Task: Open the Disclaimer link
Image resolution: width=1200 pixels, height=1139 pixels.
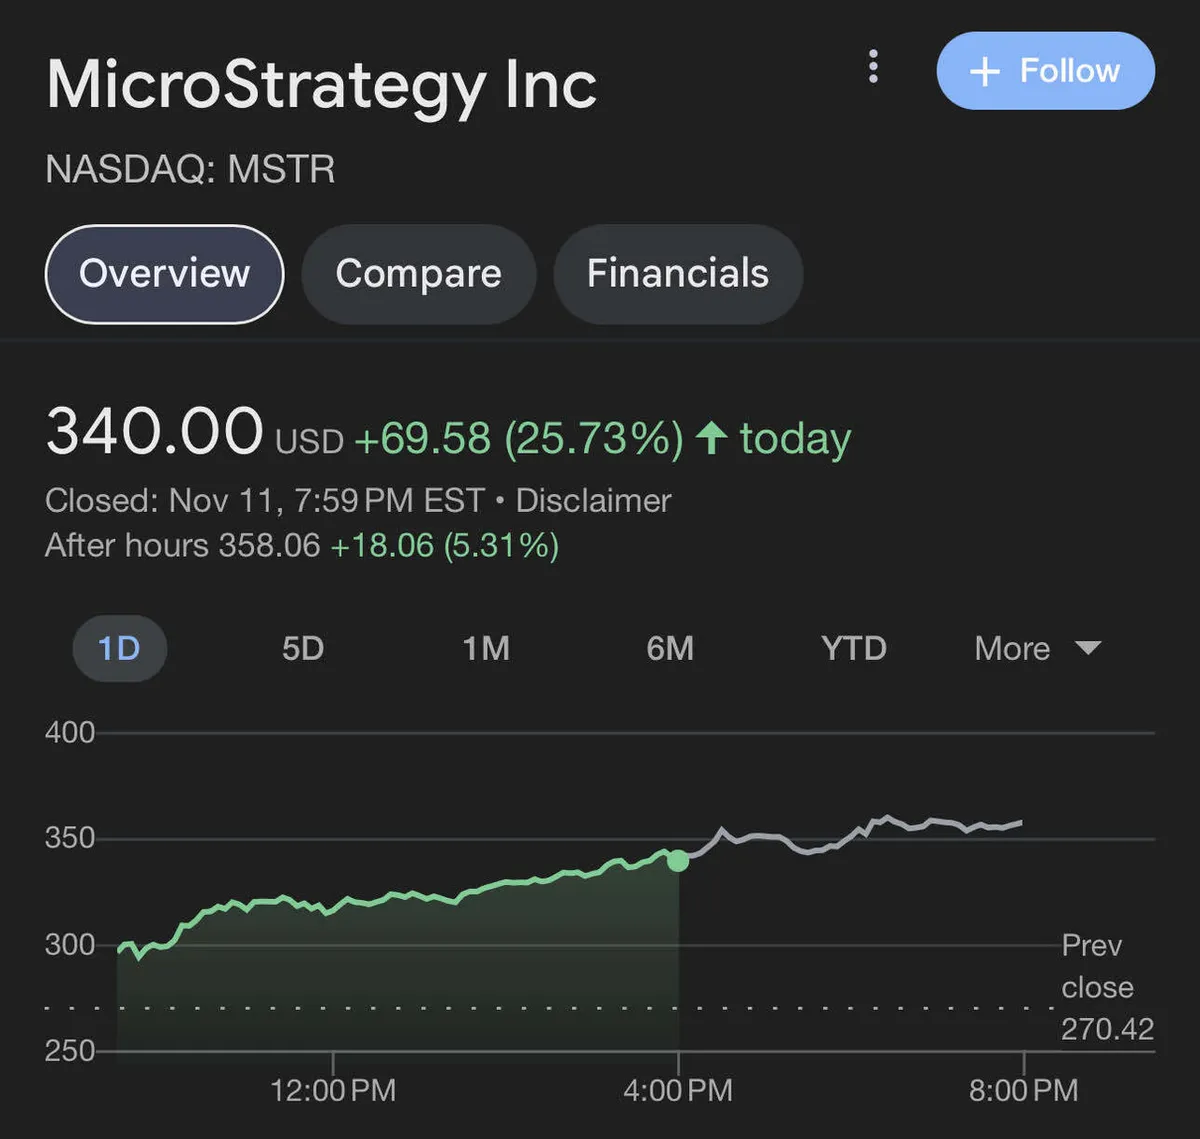Action: point(593,500)
